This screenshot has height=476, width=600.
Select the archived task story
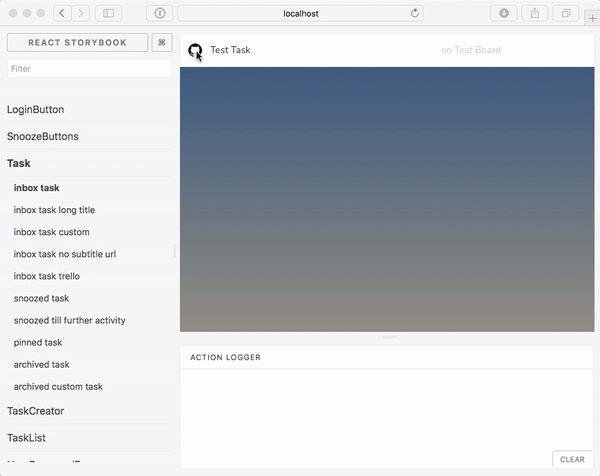click(42, 365)
